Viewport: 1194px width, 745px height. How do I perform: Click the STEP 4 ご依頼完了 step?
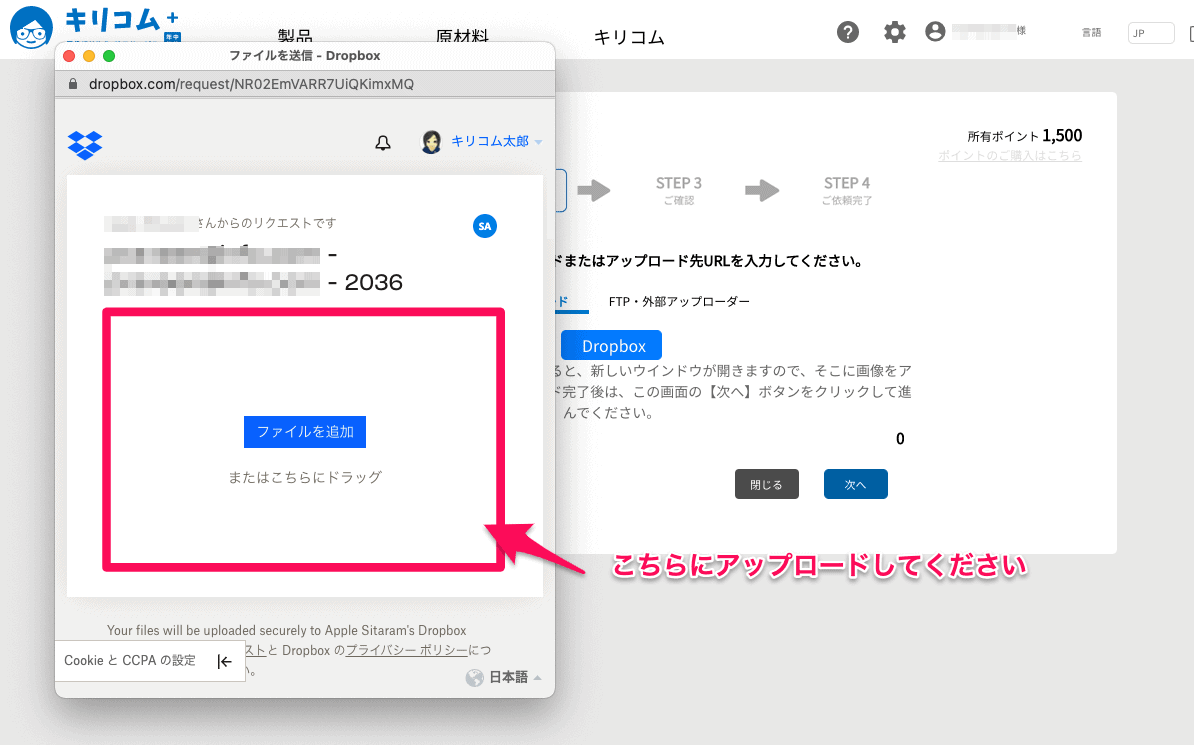pos(847,190)
